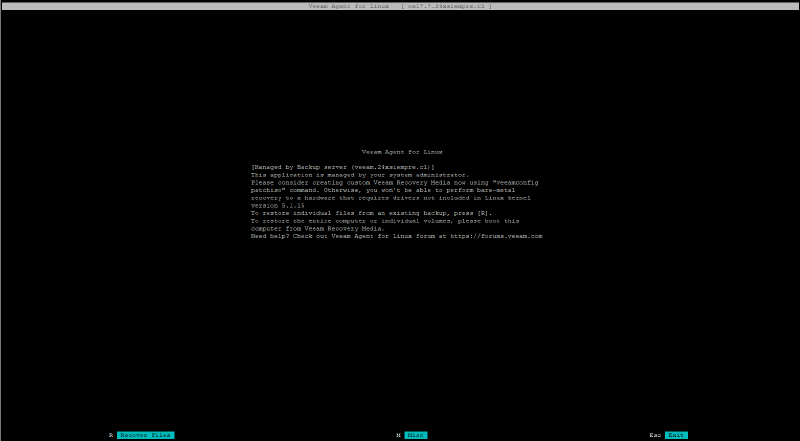Click the "press [R]" restore instruction line
Screen dimensions: 800x441
371,213
